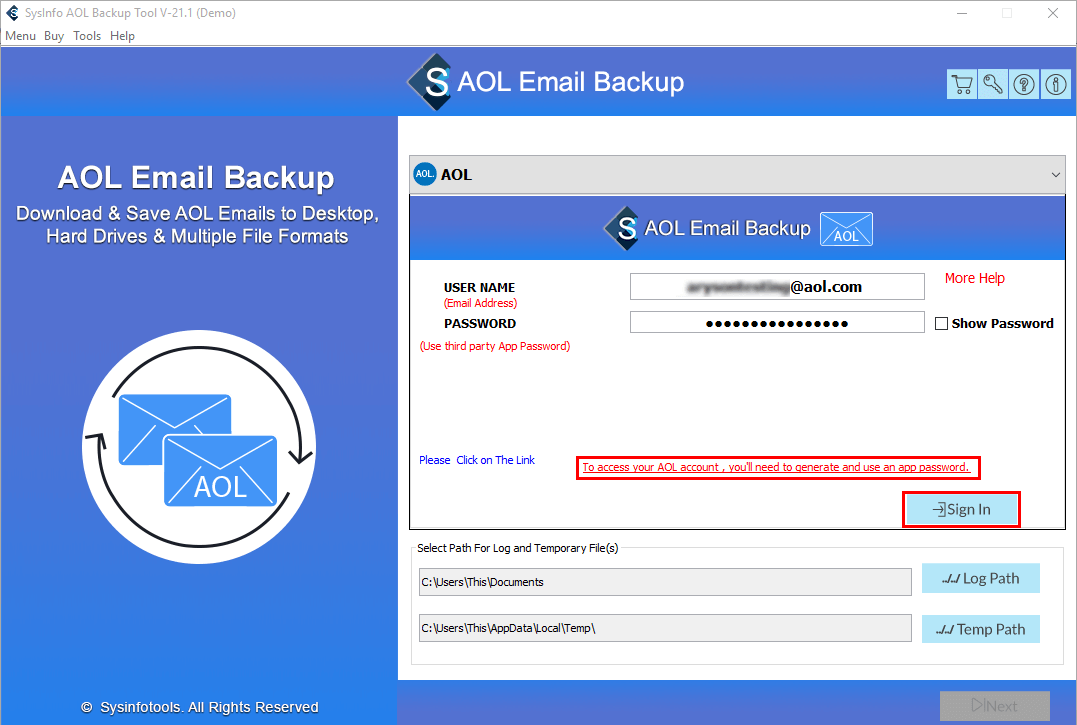Open the Buy menu
1077x725 pixels.
(54, 36)
